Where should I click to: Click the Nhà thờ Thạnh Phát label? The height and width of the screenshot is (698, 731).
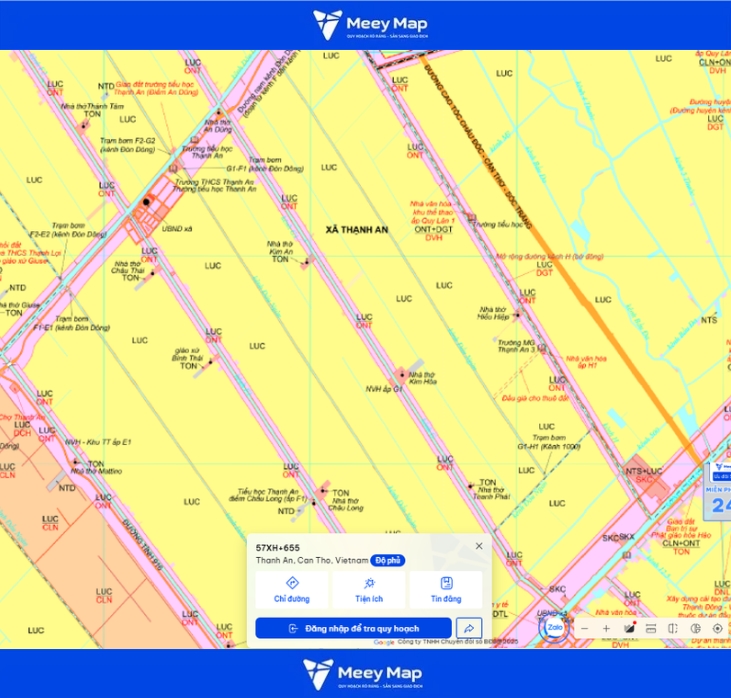point(491,493)
